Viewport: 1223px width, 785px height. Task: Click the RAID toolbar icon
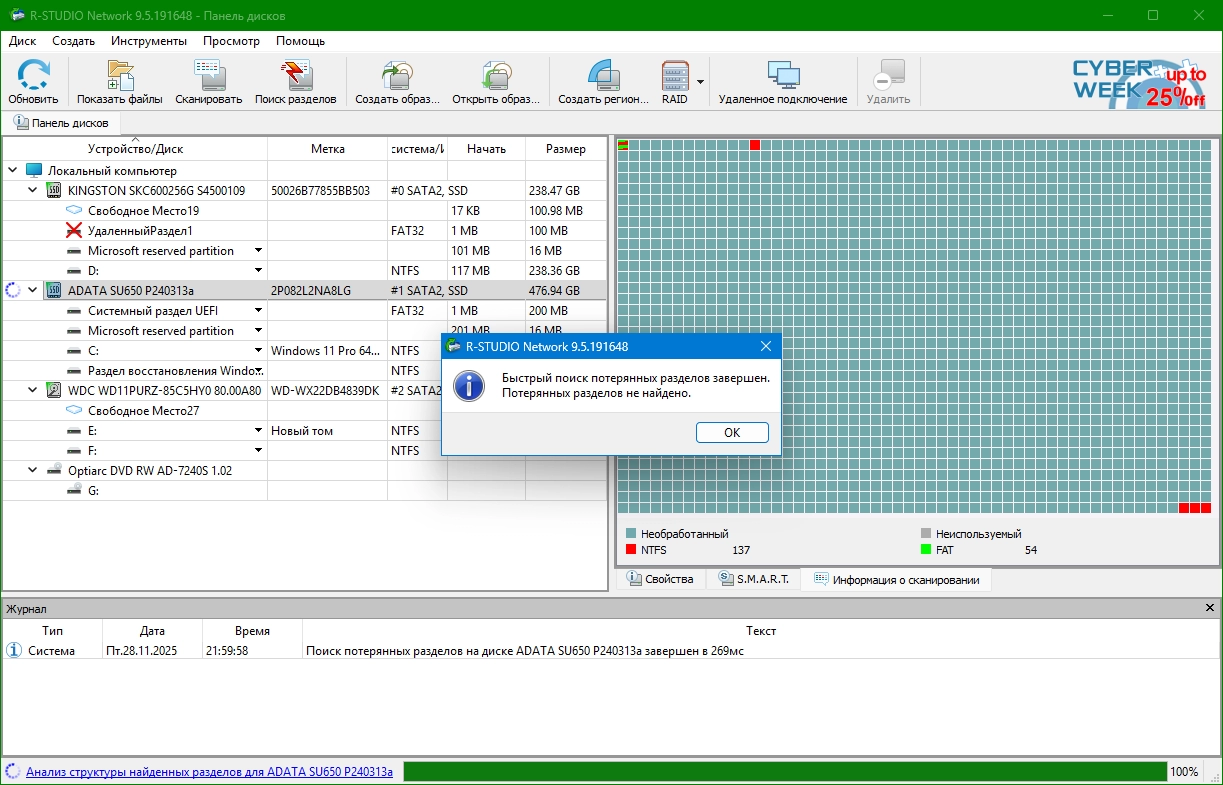[x=675, y=76]
